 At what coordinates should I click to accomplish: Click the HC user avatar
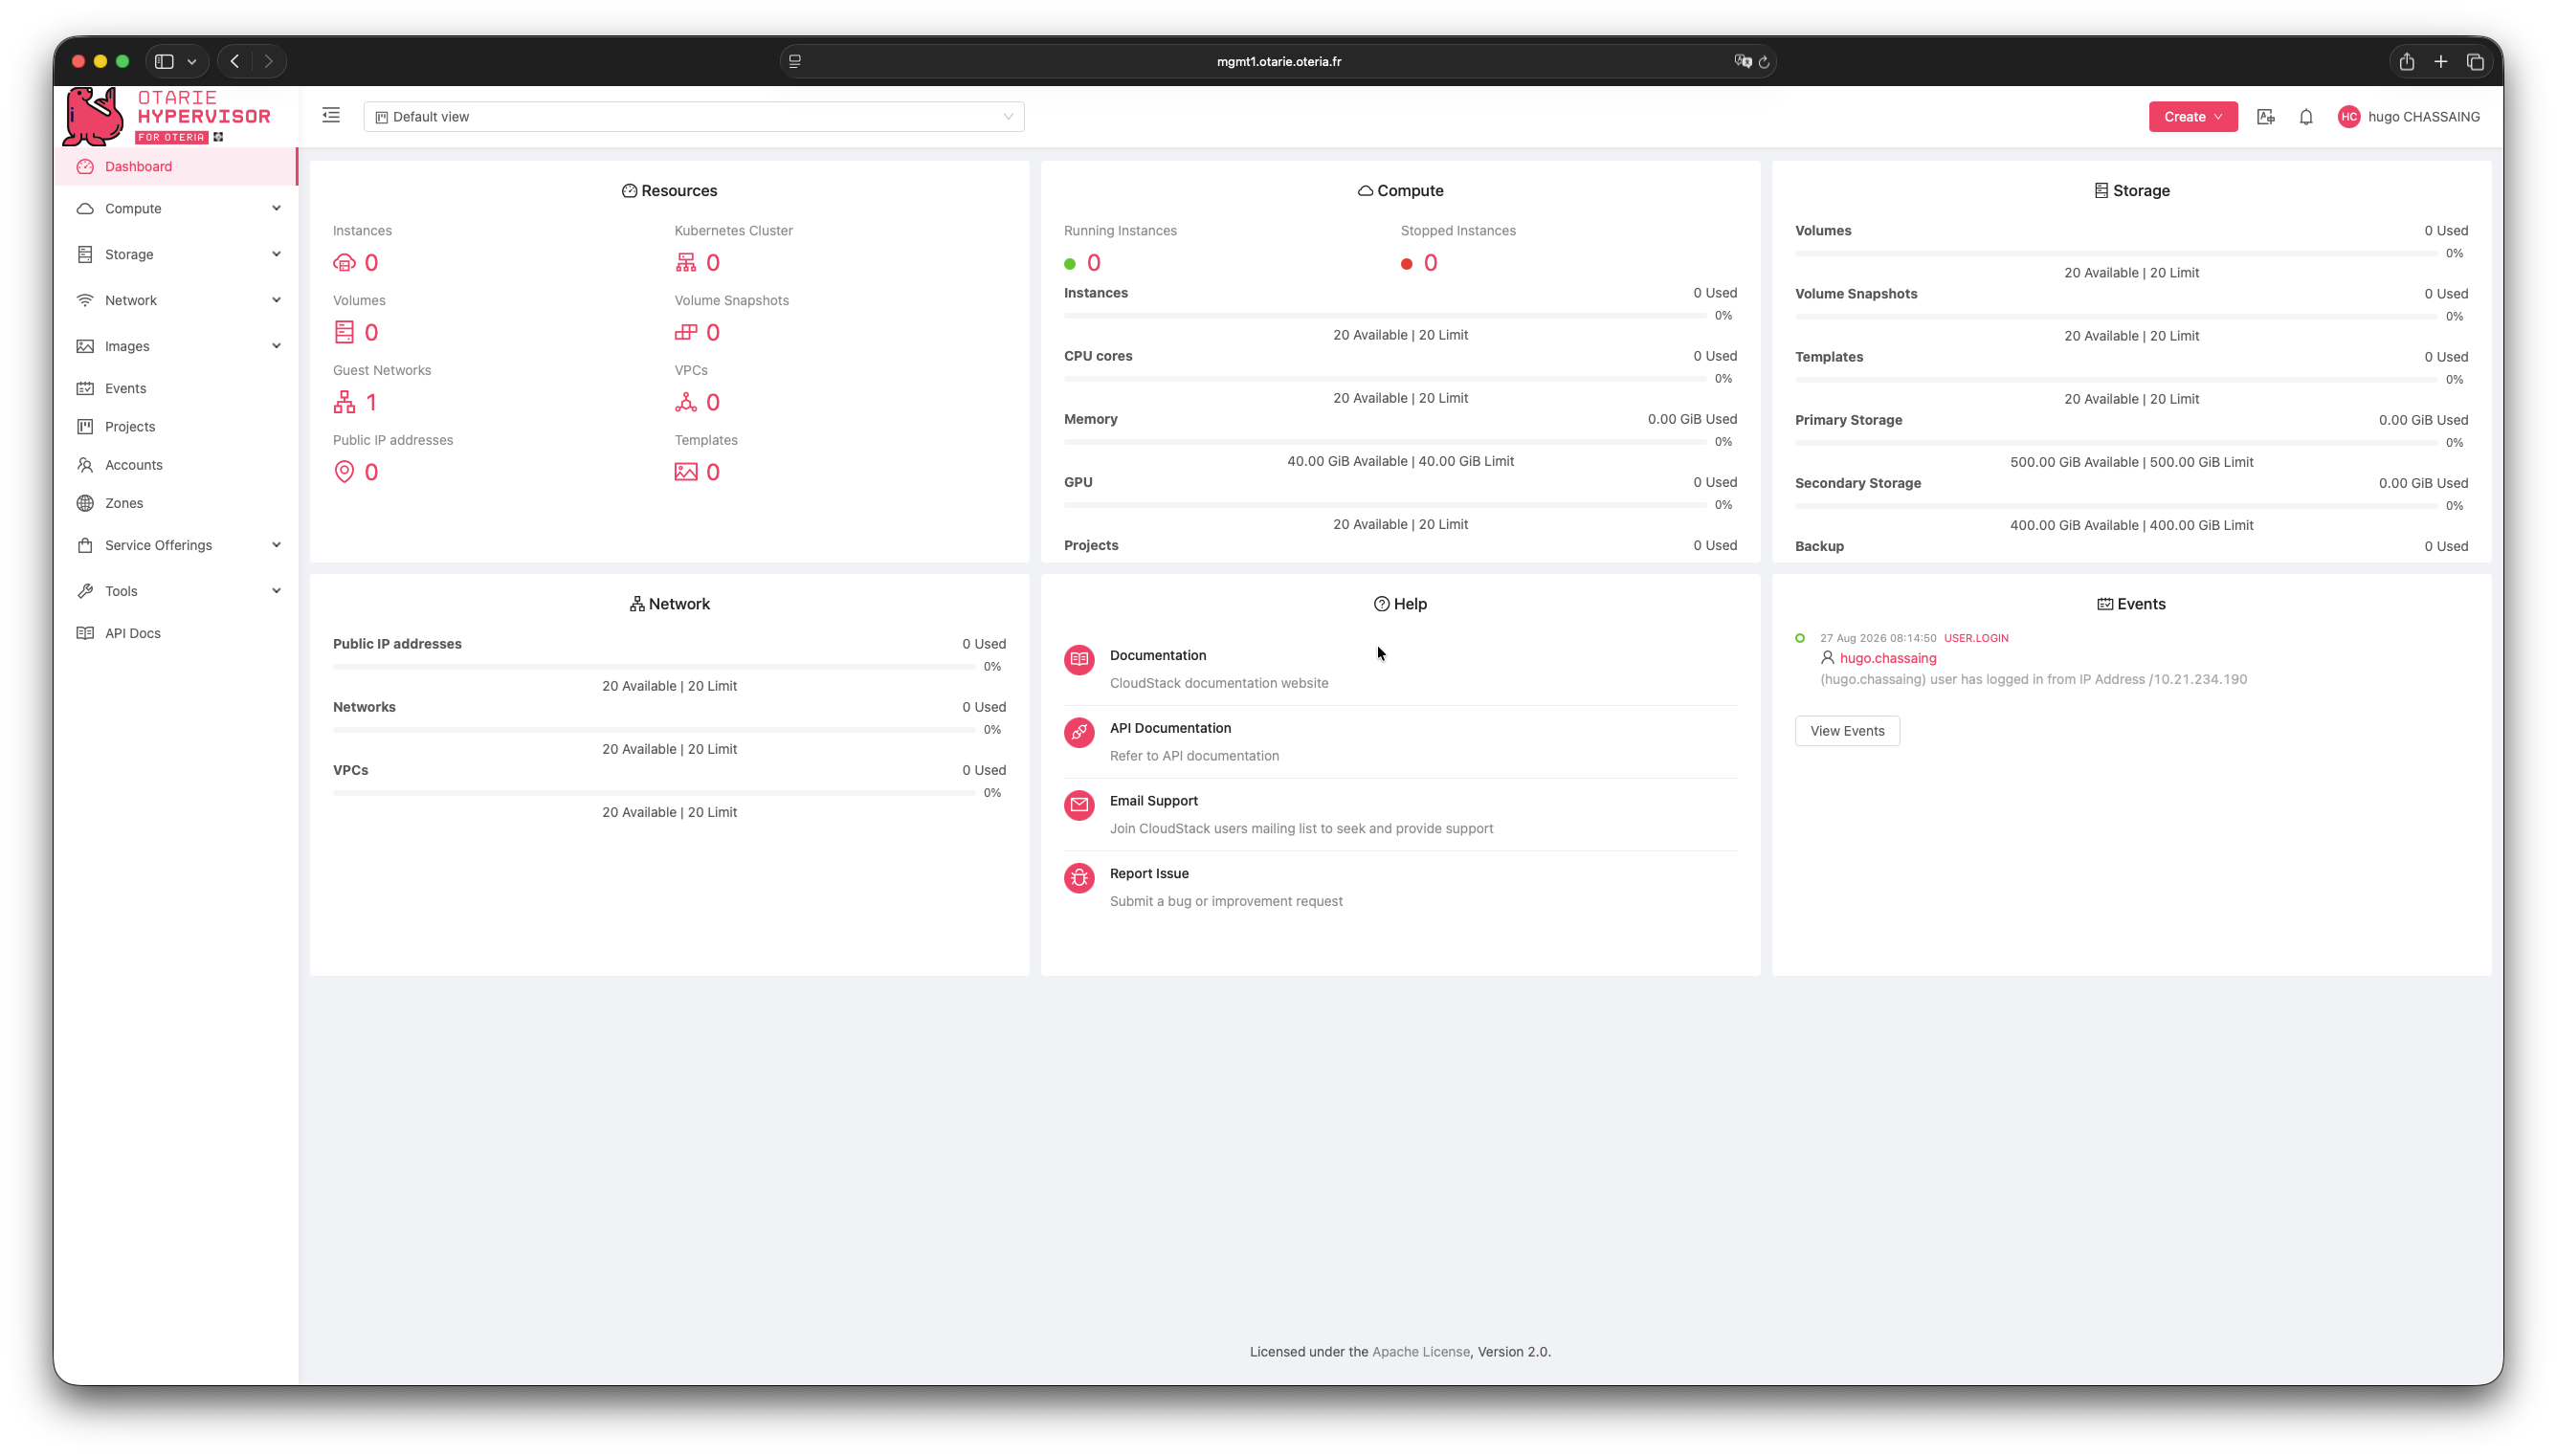pos(2349,117)
